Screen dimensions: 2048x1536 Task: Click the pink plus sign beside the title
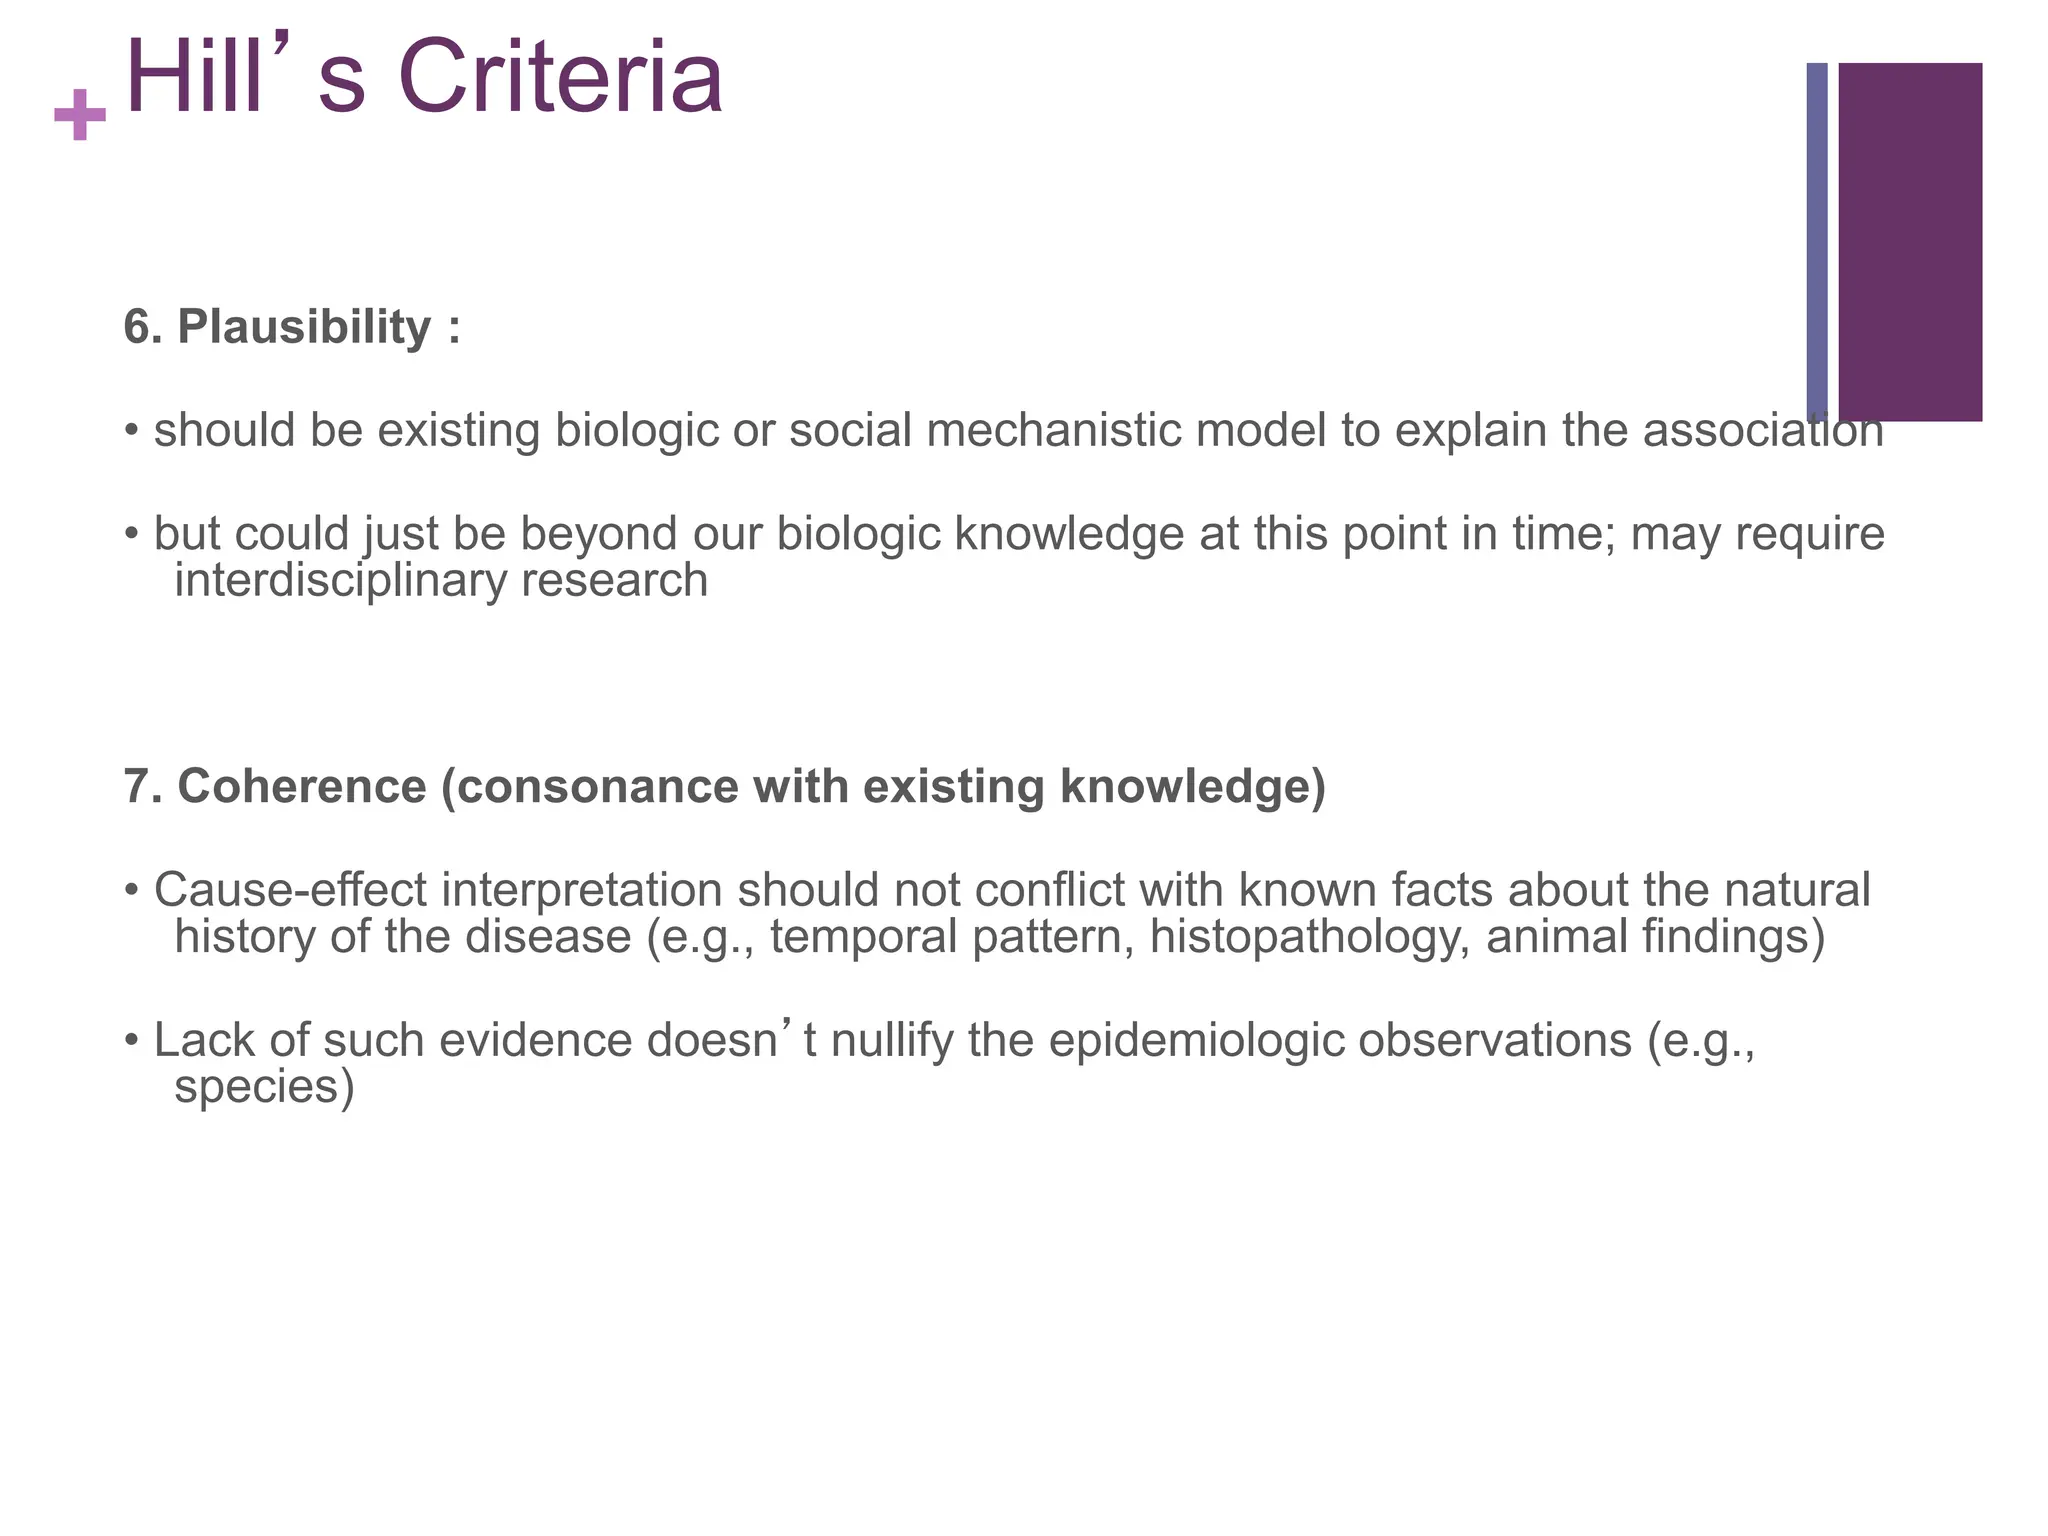(80, 115)
